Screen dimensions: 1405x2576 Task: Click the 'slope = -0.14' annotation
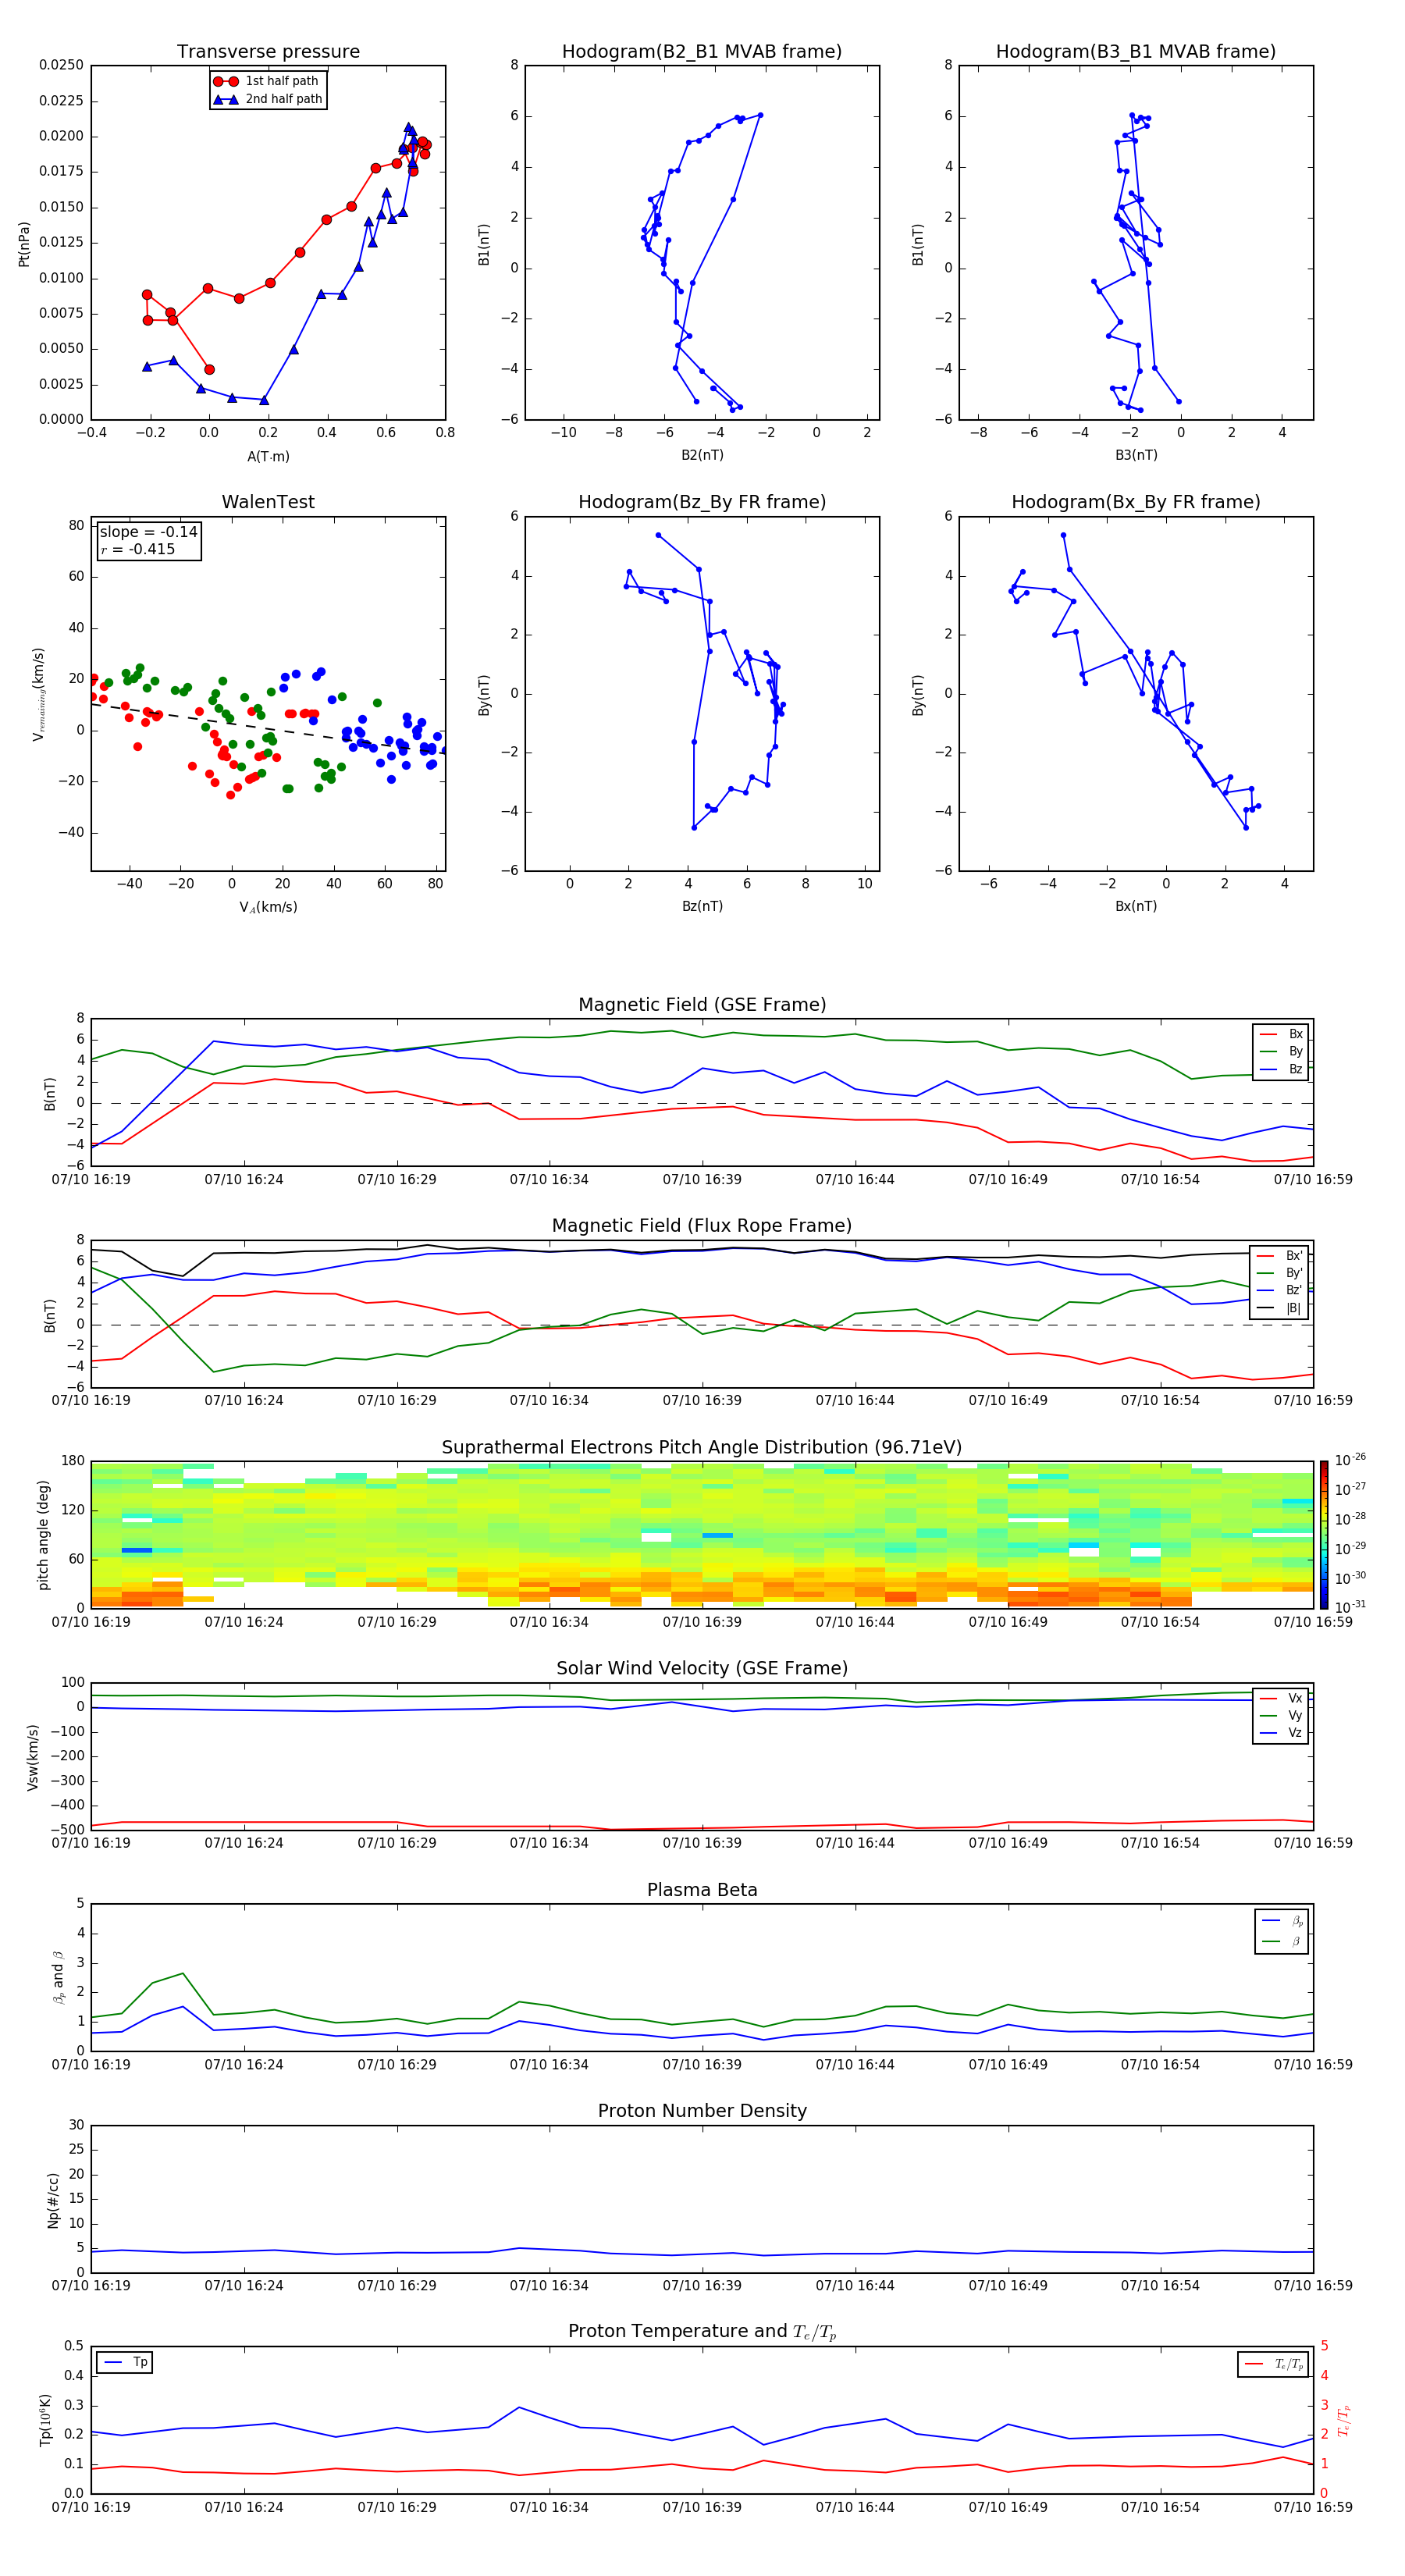(148, 532)
